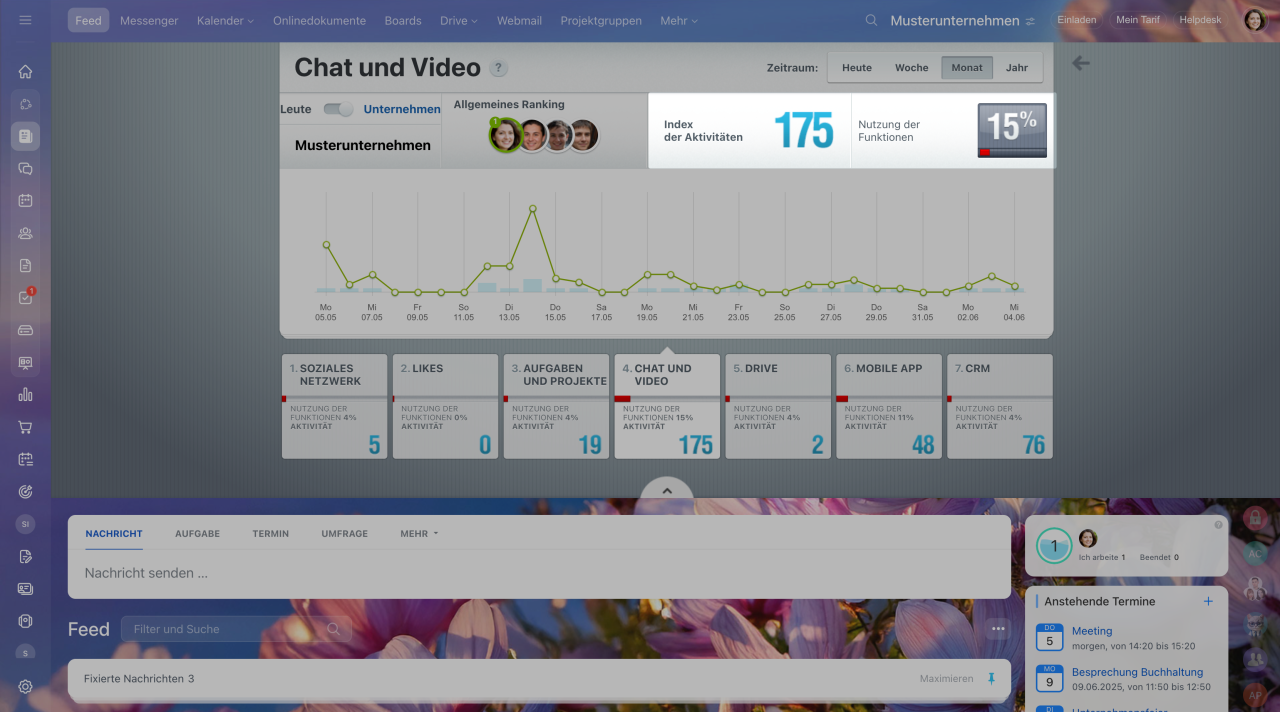
Task: Open the Helpdesk link
Action: tap(1200, 20)
